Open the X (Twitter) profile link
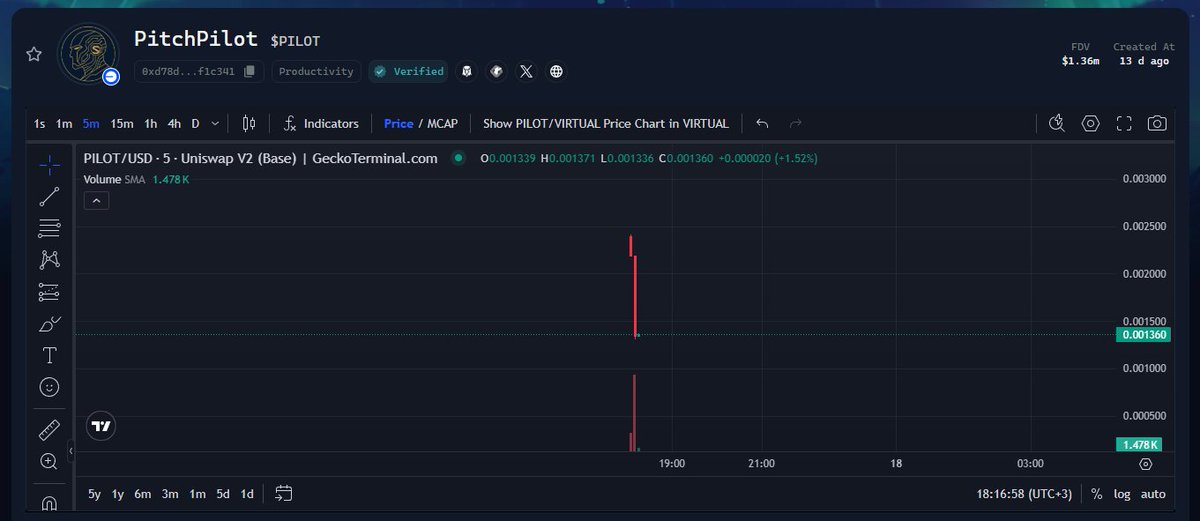This screenshot has height=521, width=1200. [527, 71]
